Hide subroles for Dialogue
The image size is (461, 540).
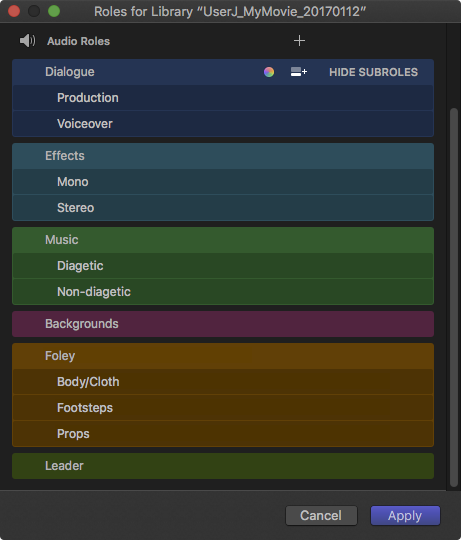coord(373,72)
